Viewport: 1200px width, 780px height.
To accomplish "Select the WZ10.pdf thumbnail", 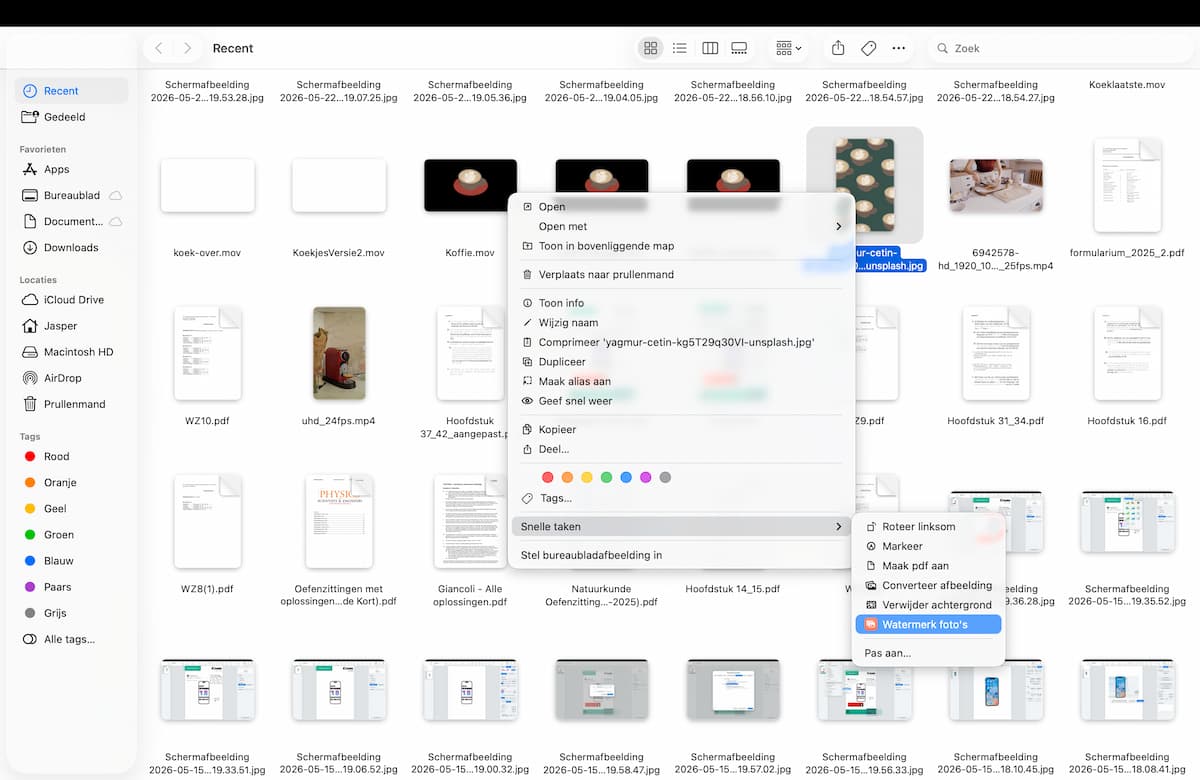I will (207, 353).
